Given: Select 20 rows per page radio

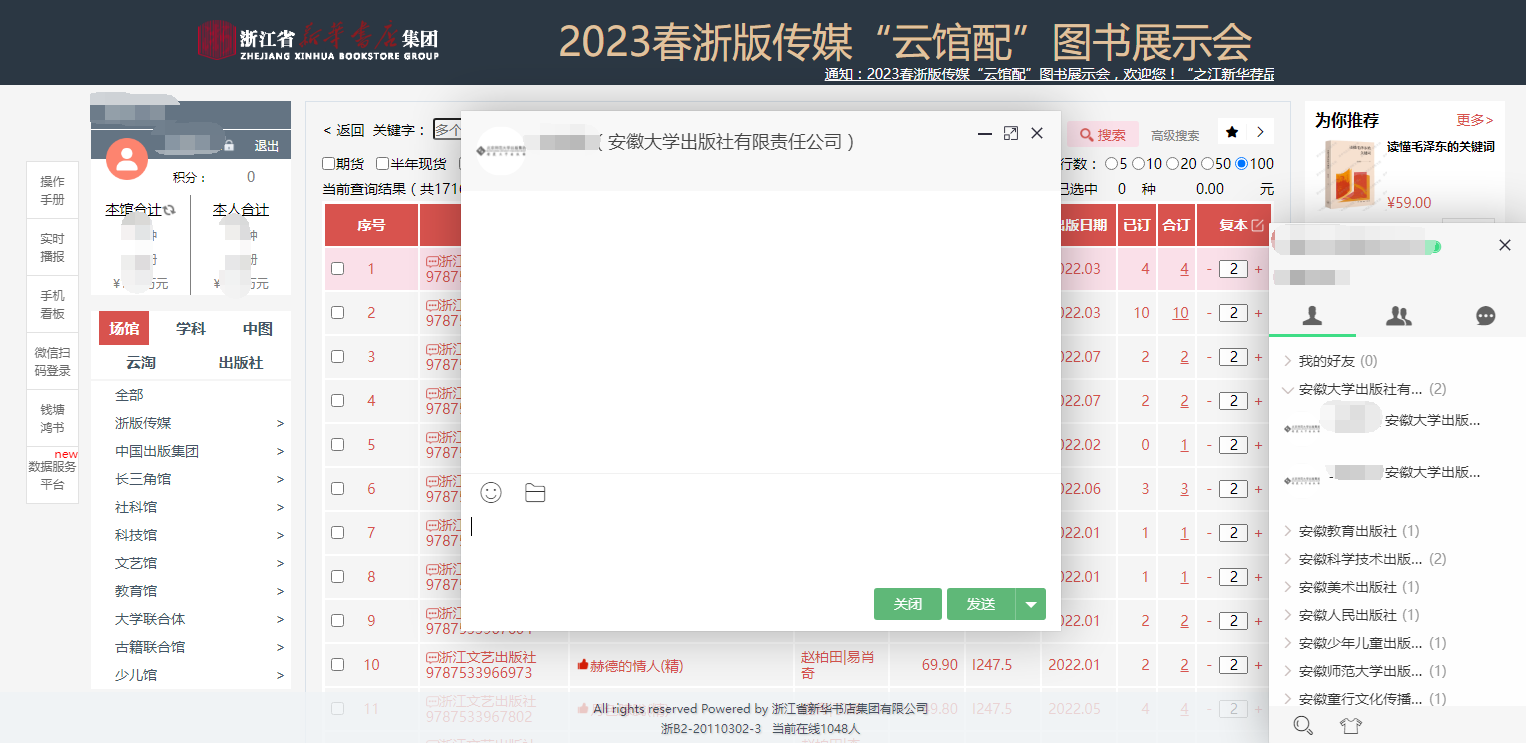Looking at the screenshot, I should coord(1173,163).
